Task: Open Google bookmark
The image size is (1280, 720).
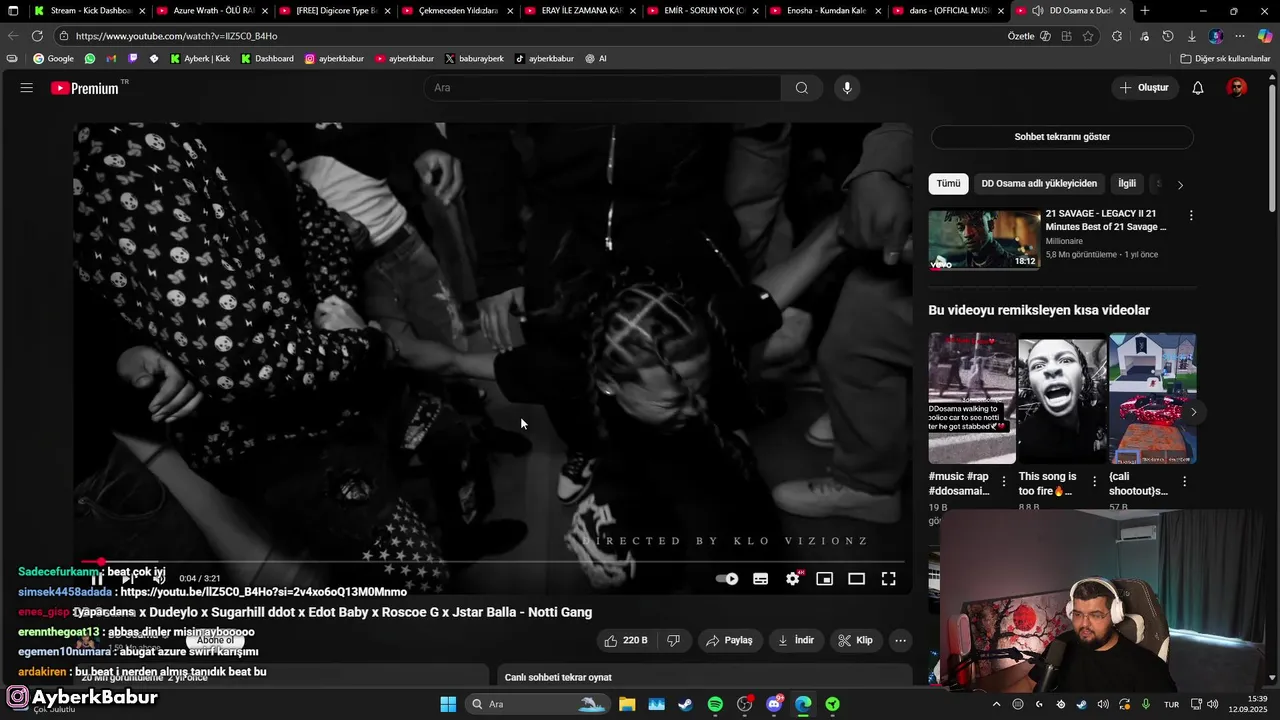Action: (x=53, y=59)
